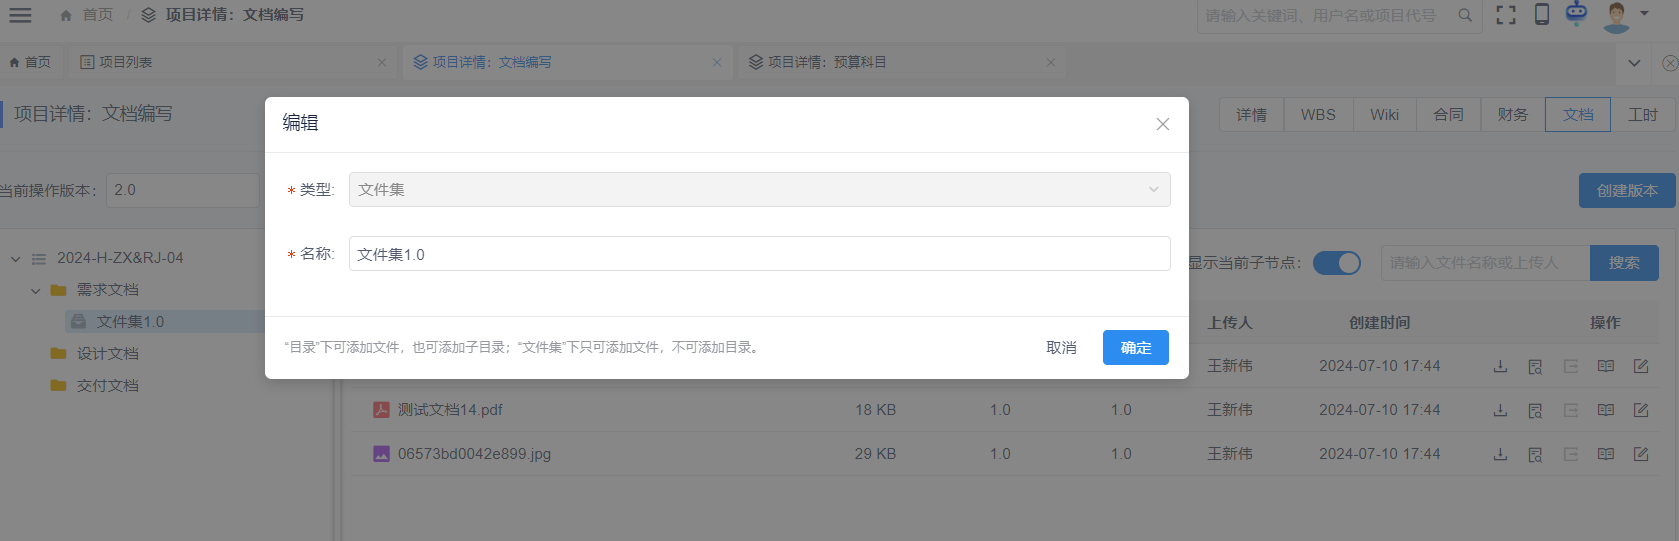This screenshot has width=1679, height=541.
Task: Select the 文件集1.0 tree node
Action: (130, 322)
